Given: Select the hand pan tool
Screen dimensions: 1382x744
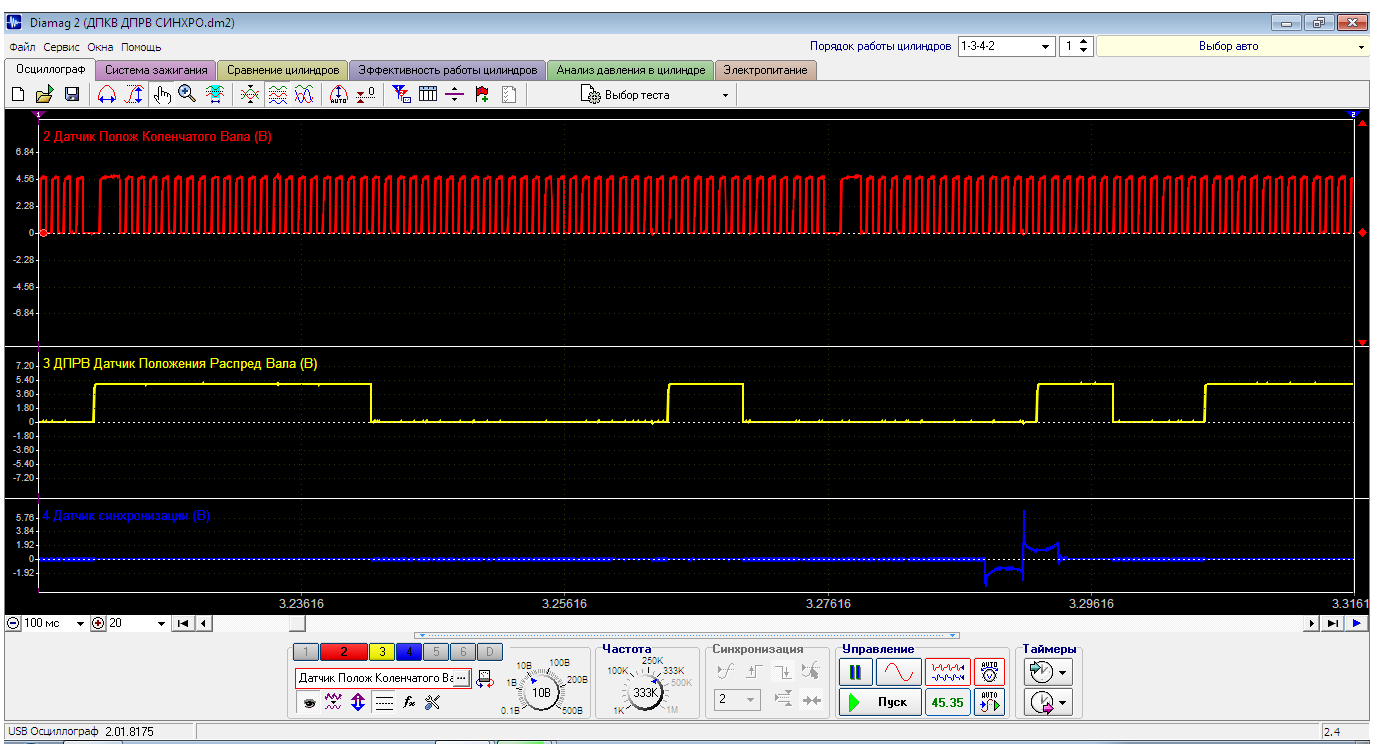Looking at the screenshot, I should (x=162, y=95).
